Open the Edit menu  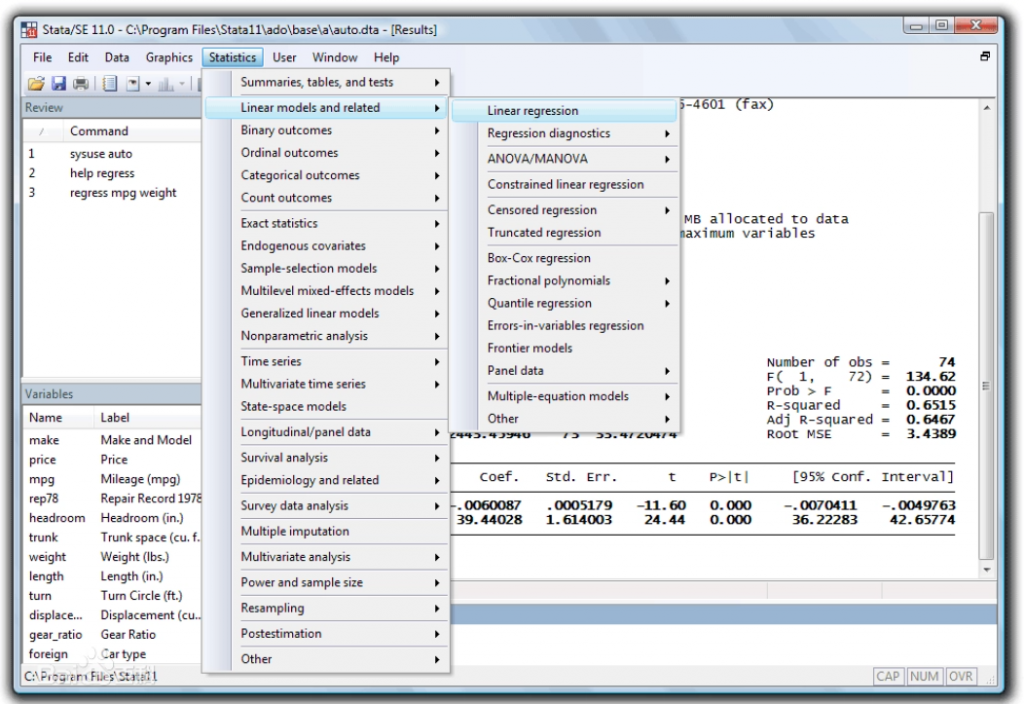78,57
